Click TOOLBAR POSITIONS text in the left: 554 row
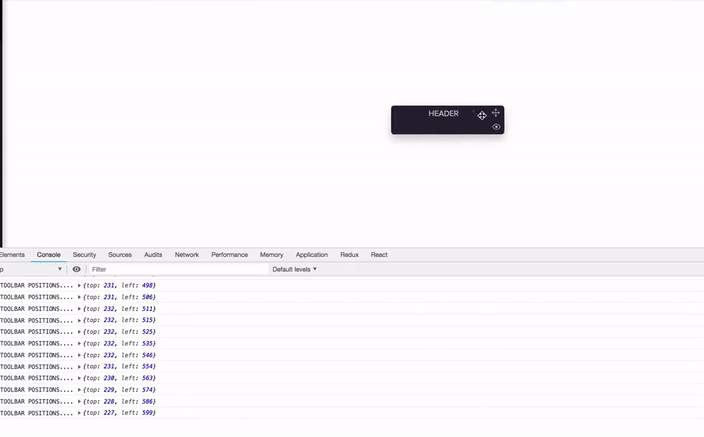The height and width of the screenshot is (437, 704). [x=36, y=366]
